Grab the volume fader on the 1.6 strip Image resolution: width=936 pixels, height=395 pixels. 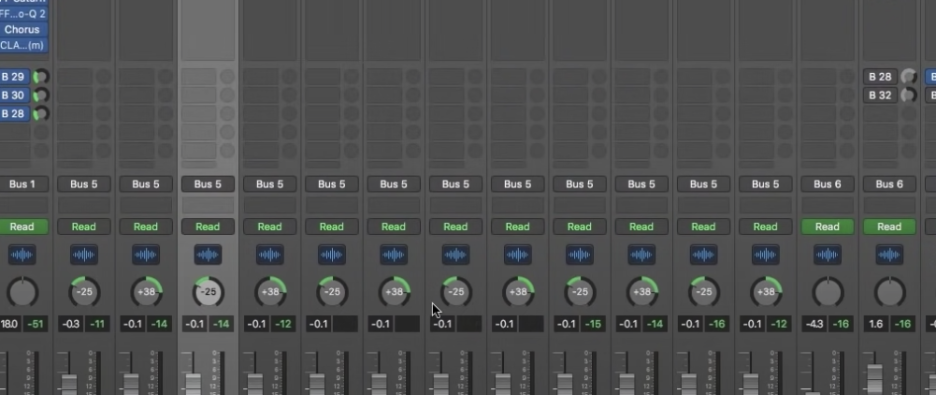[875, 379]
